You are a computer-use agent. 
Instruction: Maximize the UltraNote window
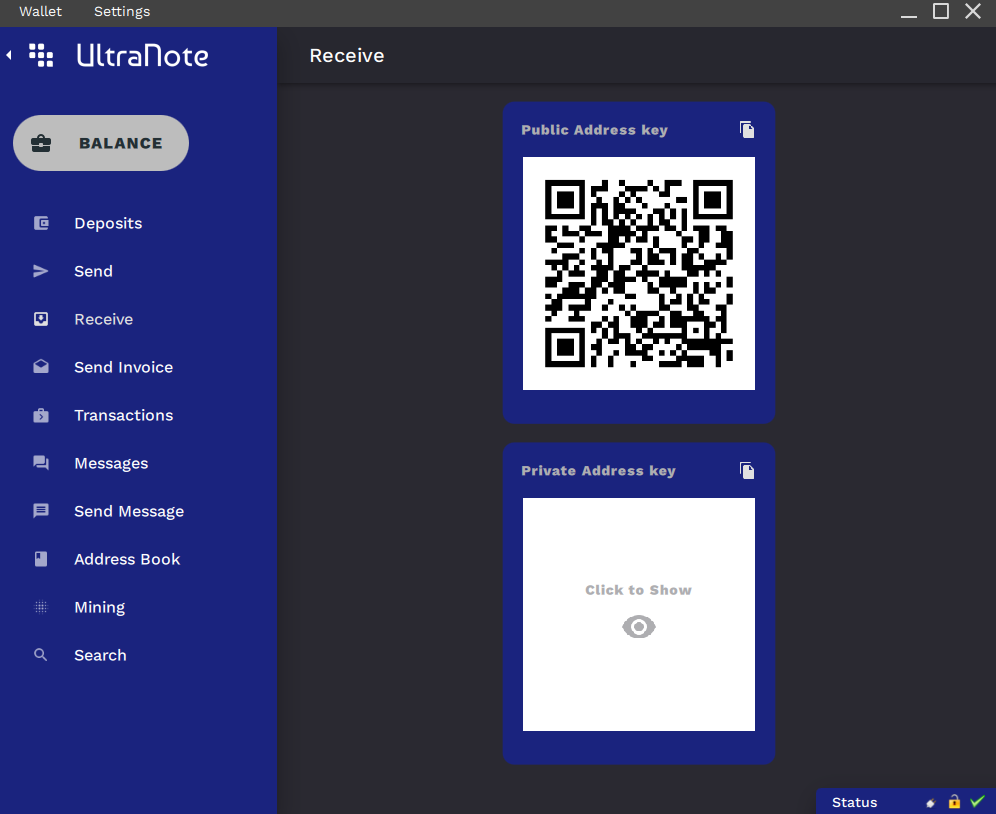(x=941, y=11)
